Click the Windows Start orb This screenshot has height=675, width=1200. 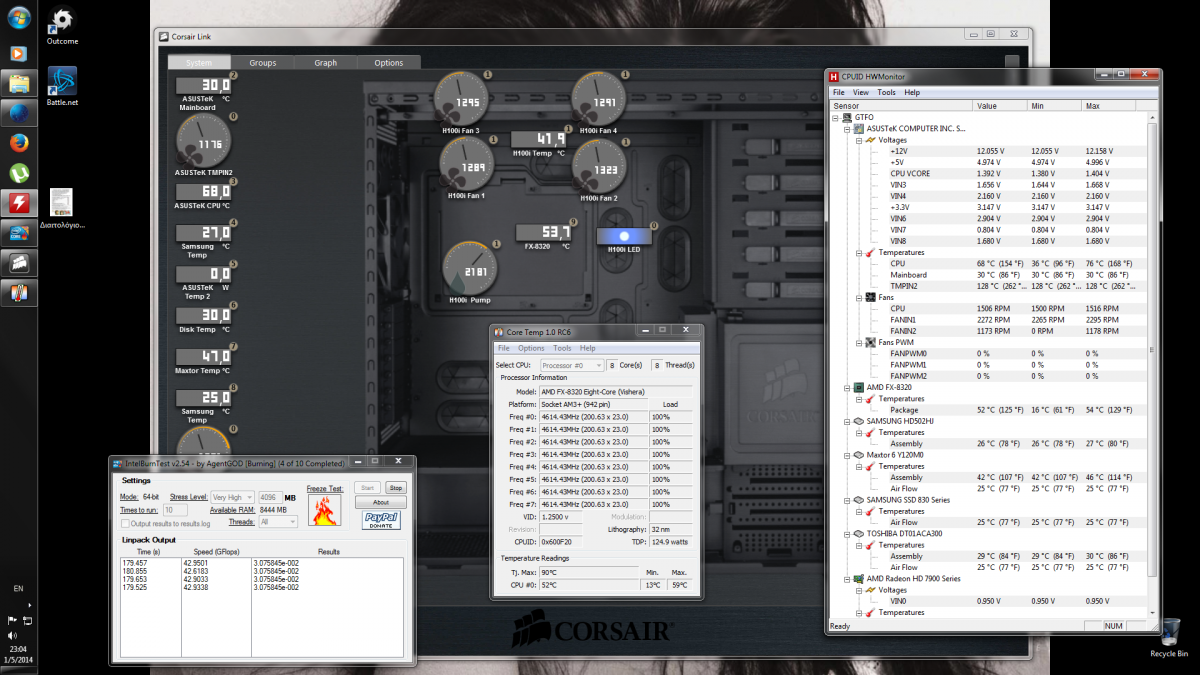click(x=18, y=18)
